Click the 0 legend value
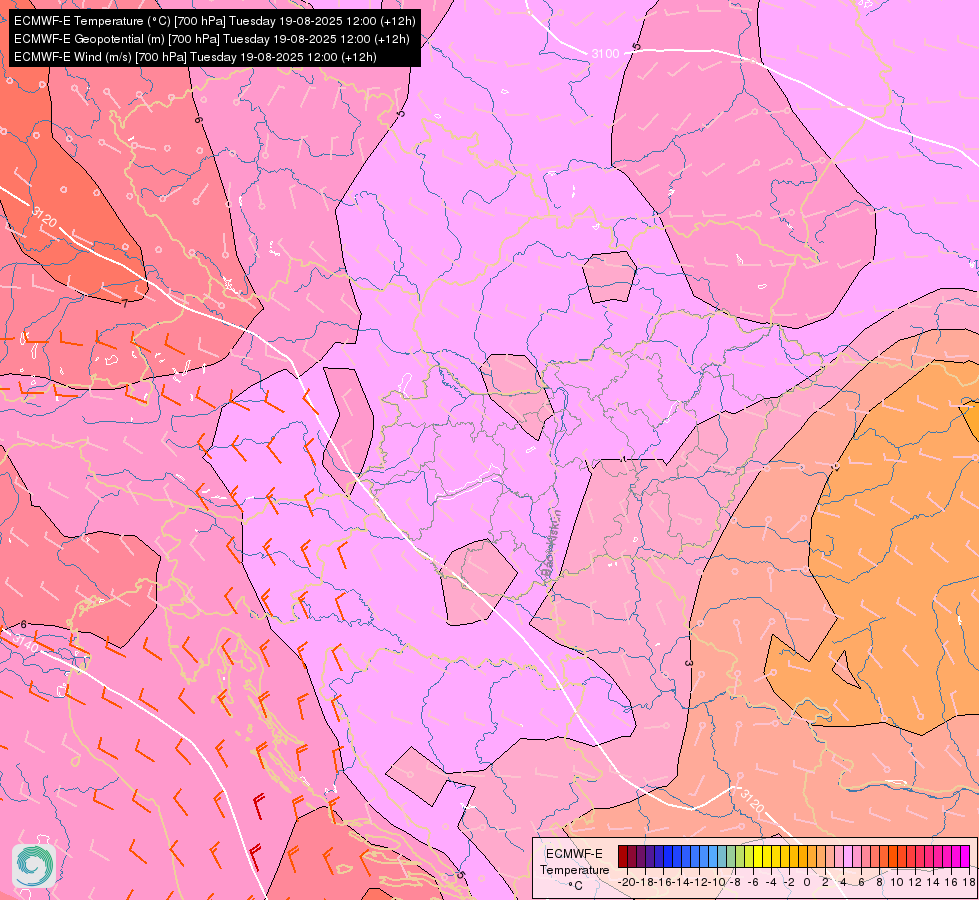The image size is (979, 900). (x=807, y=882)
